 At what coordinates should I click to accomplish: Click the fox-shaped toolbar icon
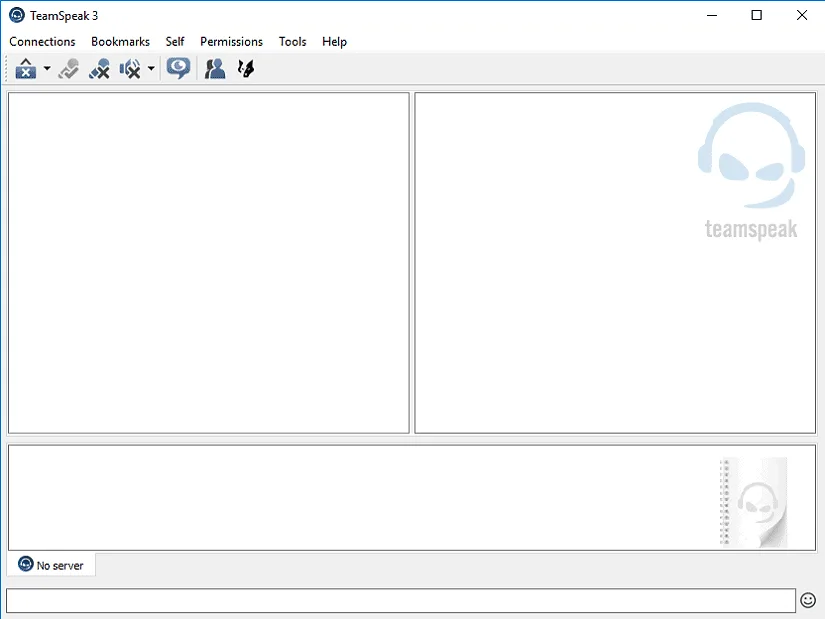[x=246, y=68]
